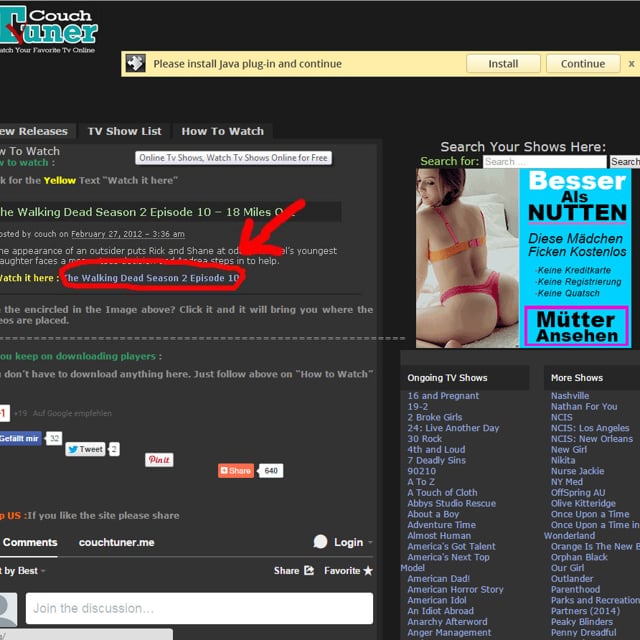The image size is (640, 640).
Task: Open the Nashville show link
Action: pos(570,396)
